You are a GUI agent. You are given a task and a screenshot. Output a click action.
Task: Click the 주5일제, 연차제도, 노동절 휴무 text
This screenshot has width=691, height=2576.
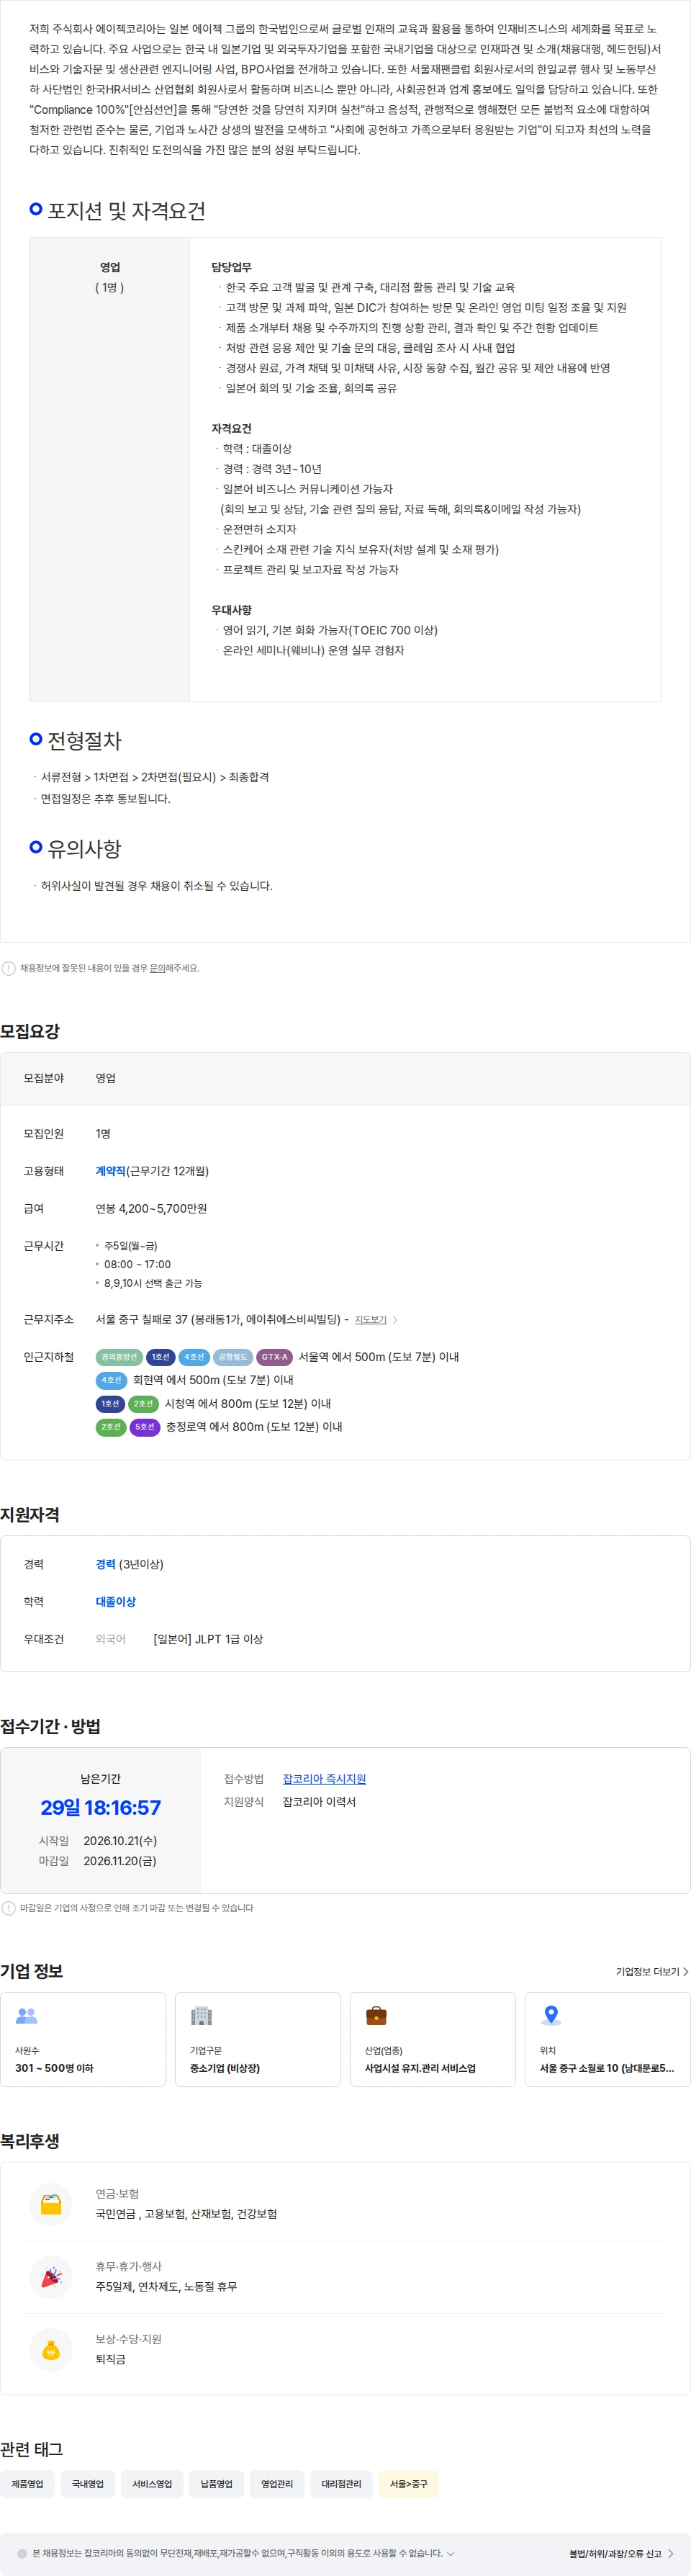pos(166,2287)
